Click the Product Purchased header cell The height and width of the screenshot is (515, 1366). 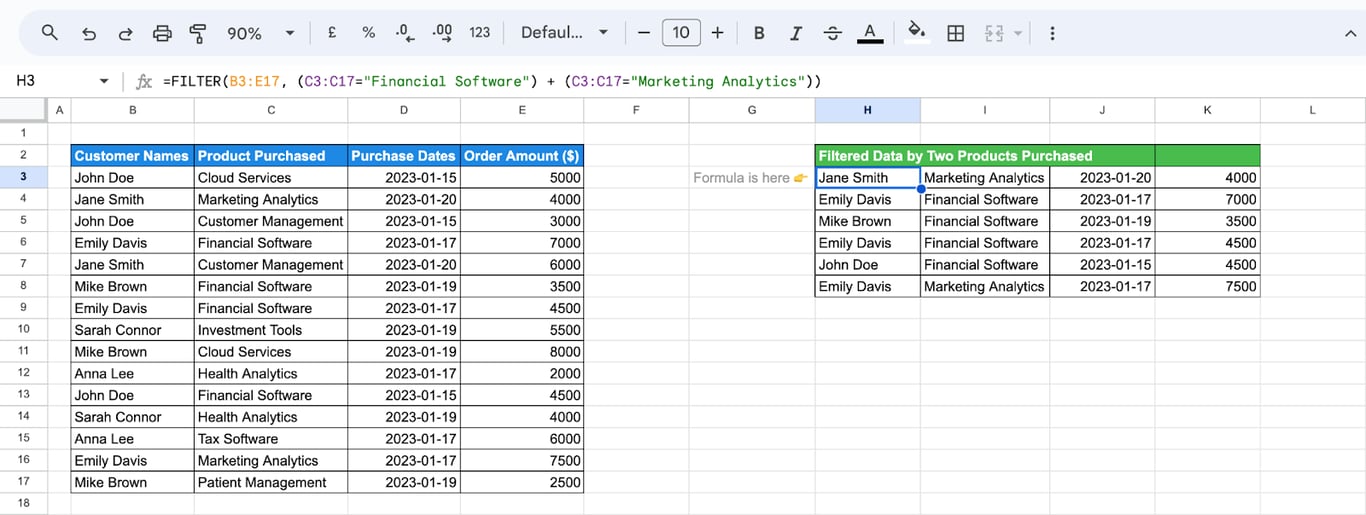[271, 155]
